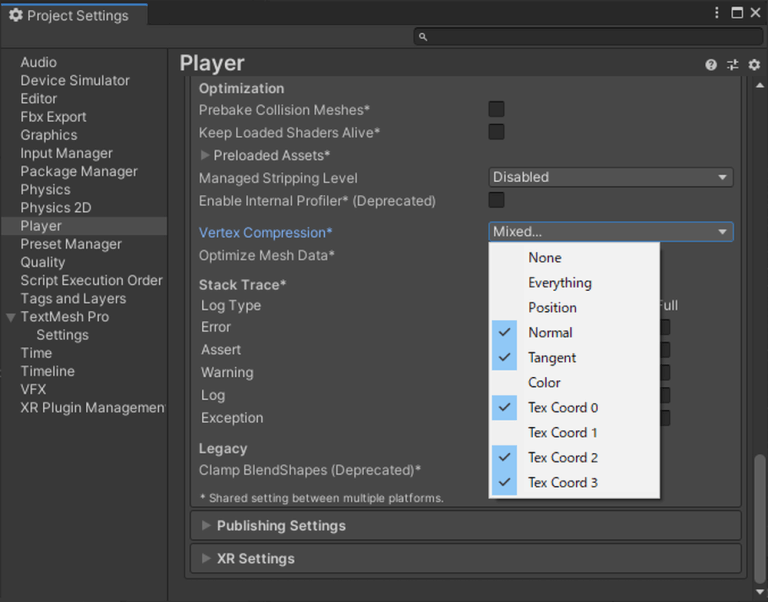
Task: Open Managed Stripping Level dropdown
Action: tap(610, 177)
